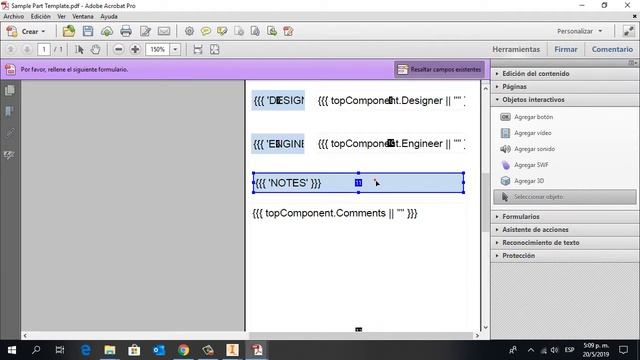
Task: Open the zoom level dropdown arrow
Action: point(175,49)
